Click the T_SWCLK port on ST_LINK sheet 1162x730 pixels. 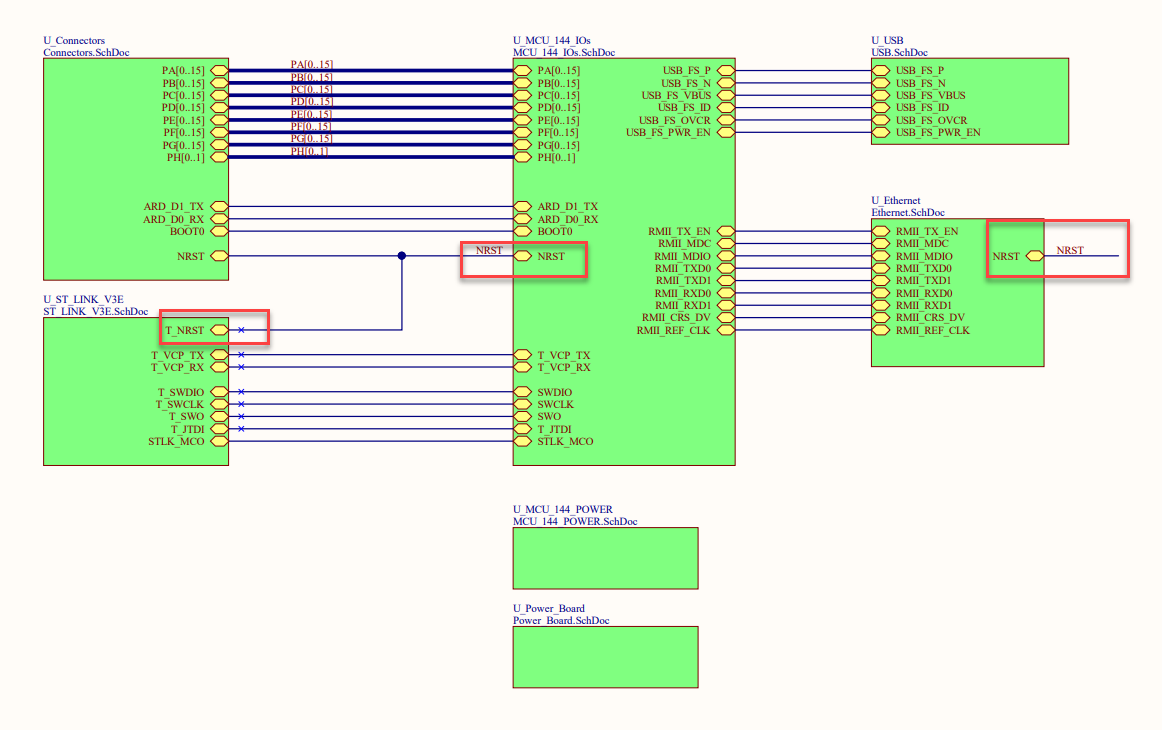pos(180,404)
